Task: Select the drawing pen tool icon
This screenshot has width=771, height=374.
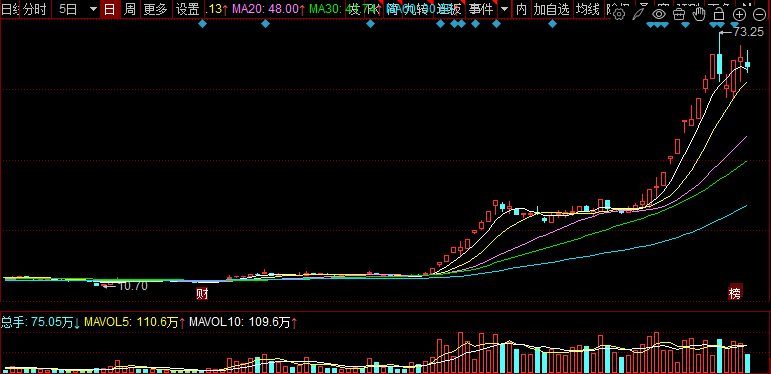Action: point(639,14)
